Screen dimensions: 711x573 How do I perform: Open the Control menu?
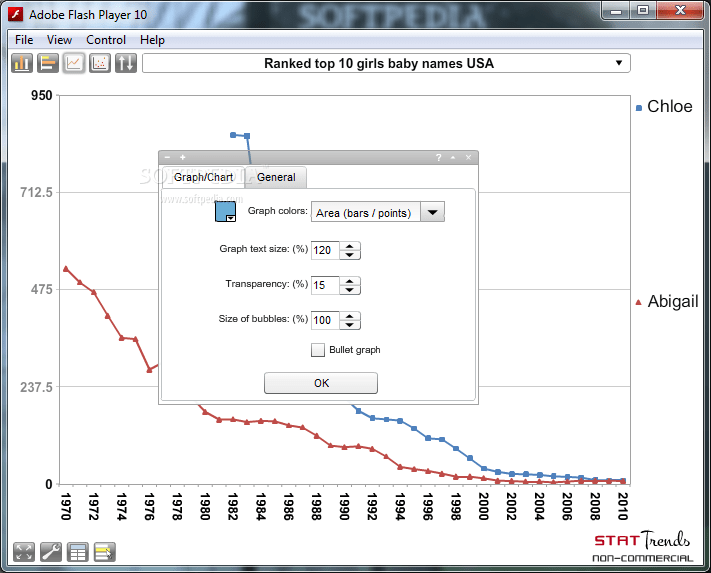106,40
